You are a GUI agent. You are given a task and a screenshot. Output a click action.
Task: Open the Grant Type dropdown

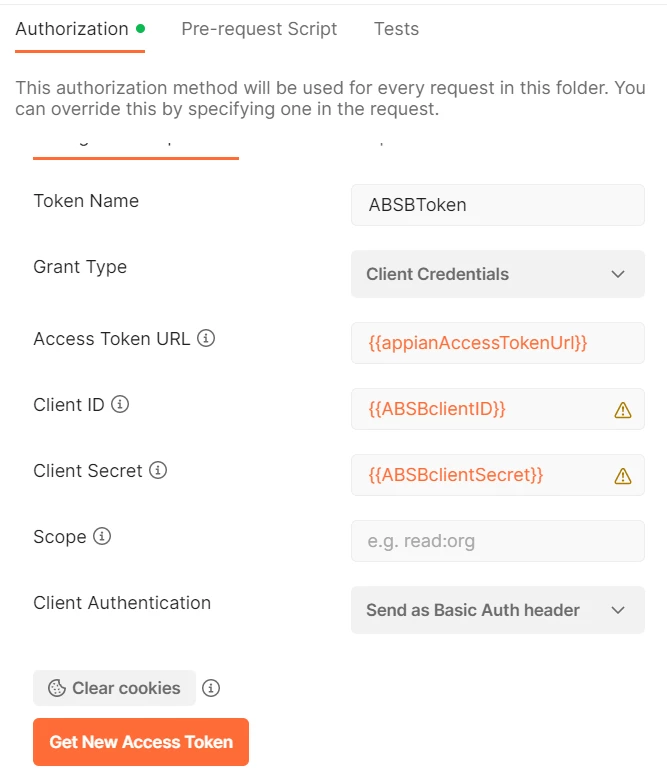pyautogui.click(x=497, y=274)
